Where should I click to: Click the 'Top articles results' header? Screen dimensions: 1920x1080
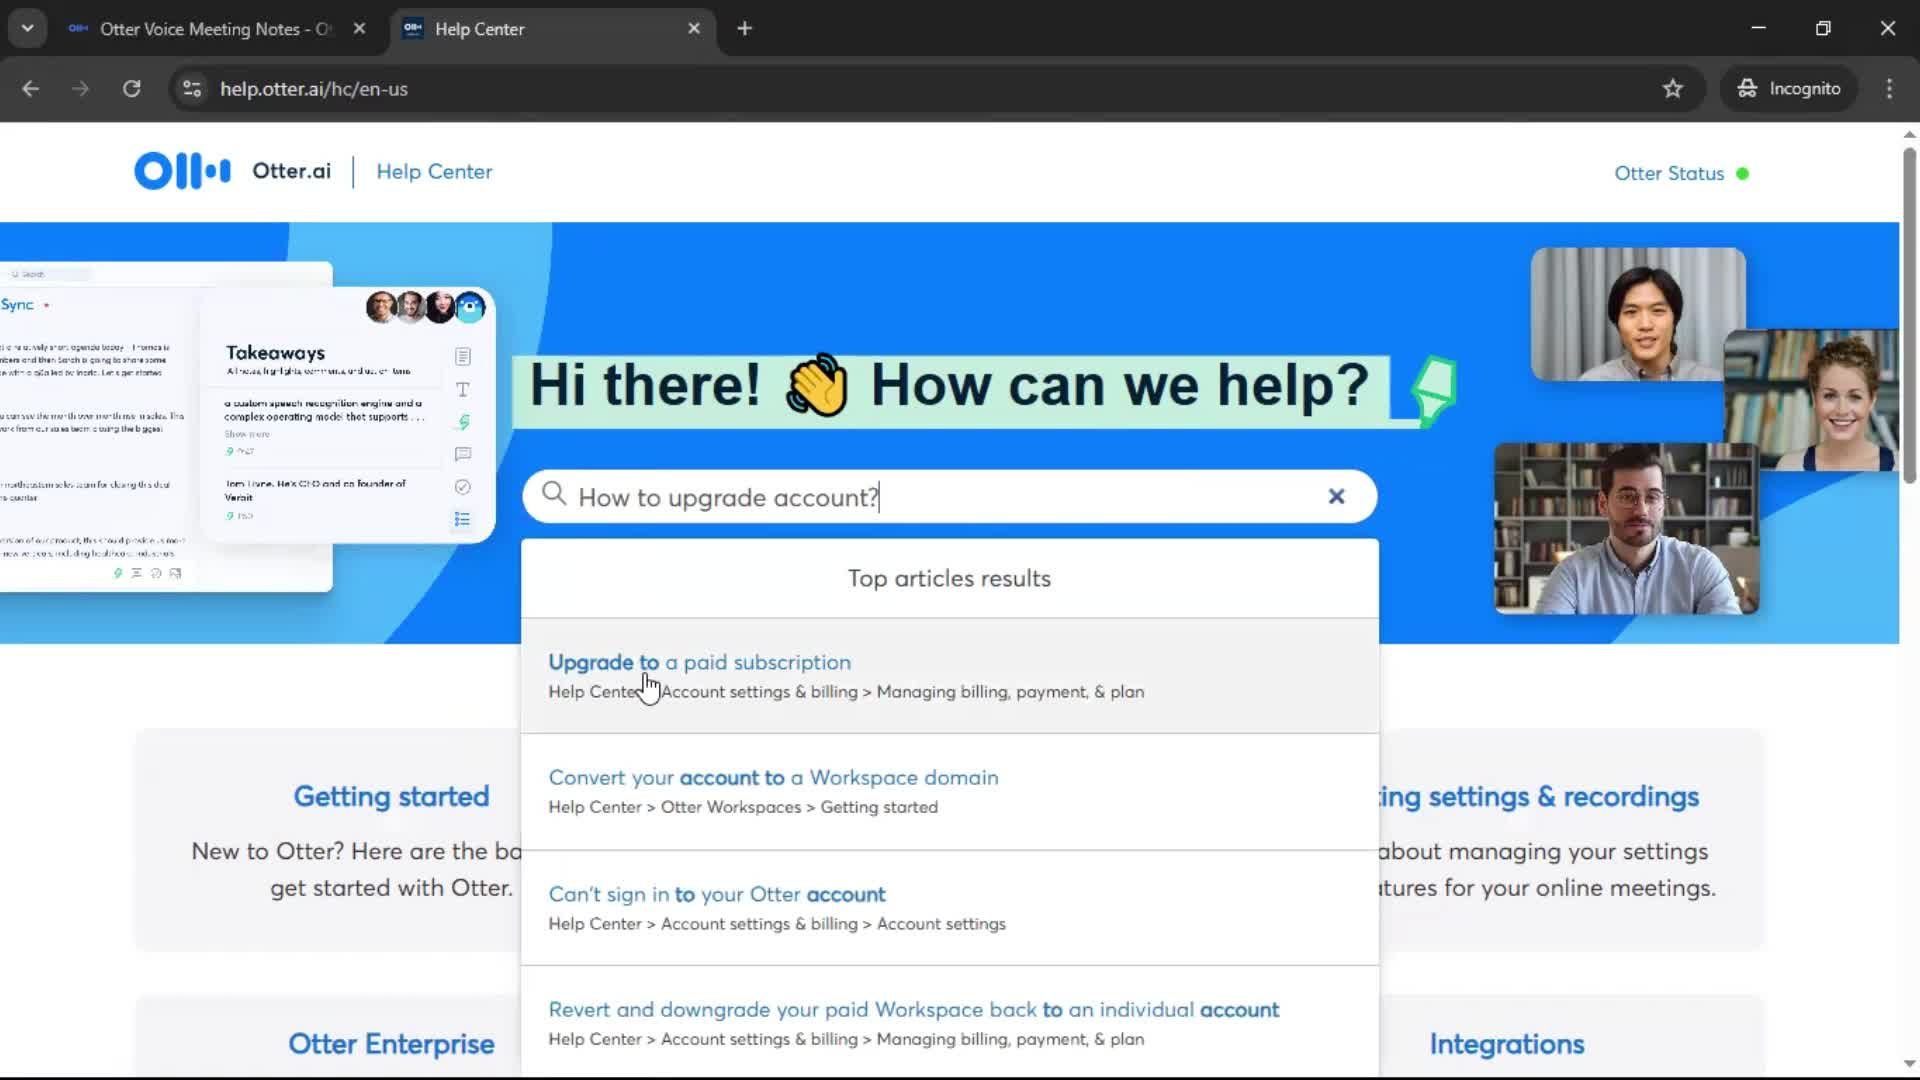click(949, 578)
